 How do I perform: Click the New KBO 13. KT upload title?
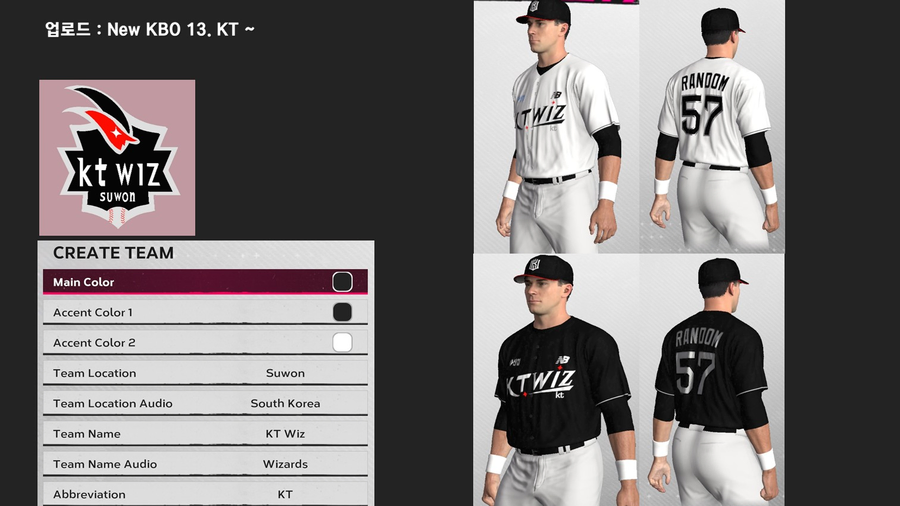pyautogui.click(x=150, y=29)
